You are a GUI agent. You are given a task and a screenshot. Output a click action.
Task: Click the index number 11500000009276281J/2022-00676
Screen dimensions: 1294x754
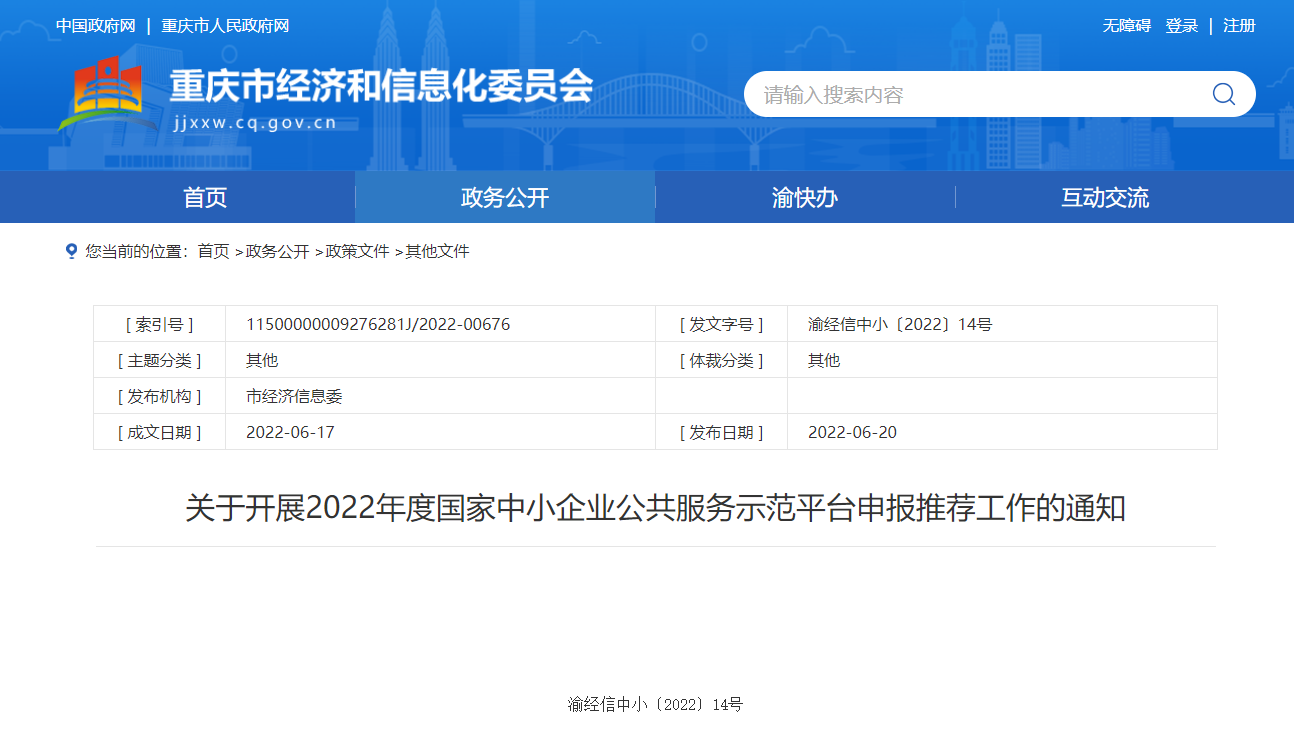pos(378,324)
